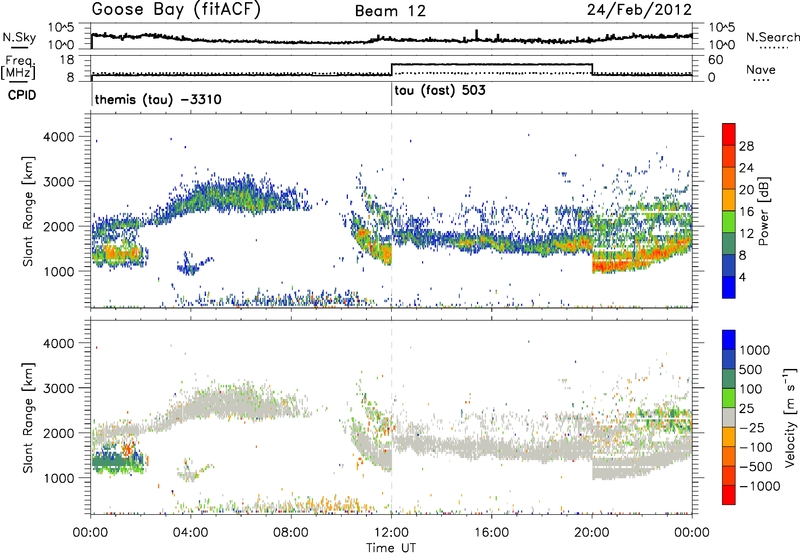Image resolution: width=800 pixels, height=554 pixels.
Task: Click the 'Goose Bay (fitACF)' title text
Action: click(x=176, y=9)
